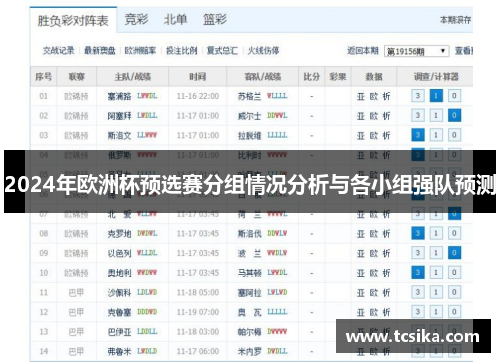Click away team 帕尔梅 in row 13
Viewport: 500px width, 362px height.
pyautogui.click(x=249, y=332)
